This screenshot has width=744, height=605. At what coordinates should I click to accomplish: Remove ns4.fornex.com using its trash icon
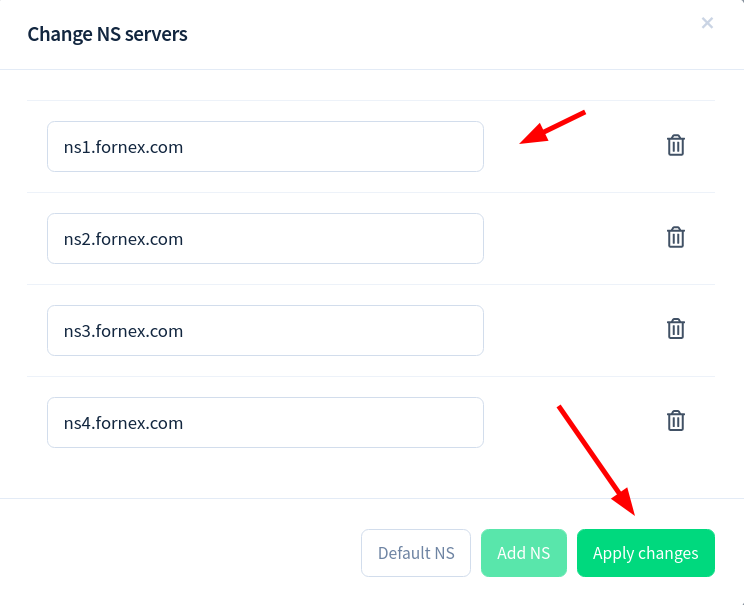click(x=676, y=421)
